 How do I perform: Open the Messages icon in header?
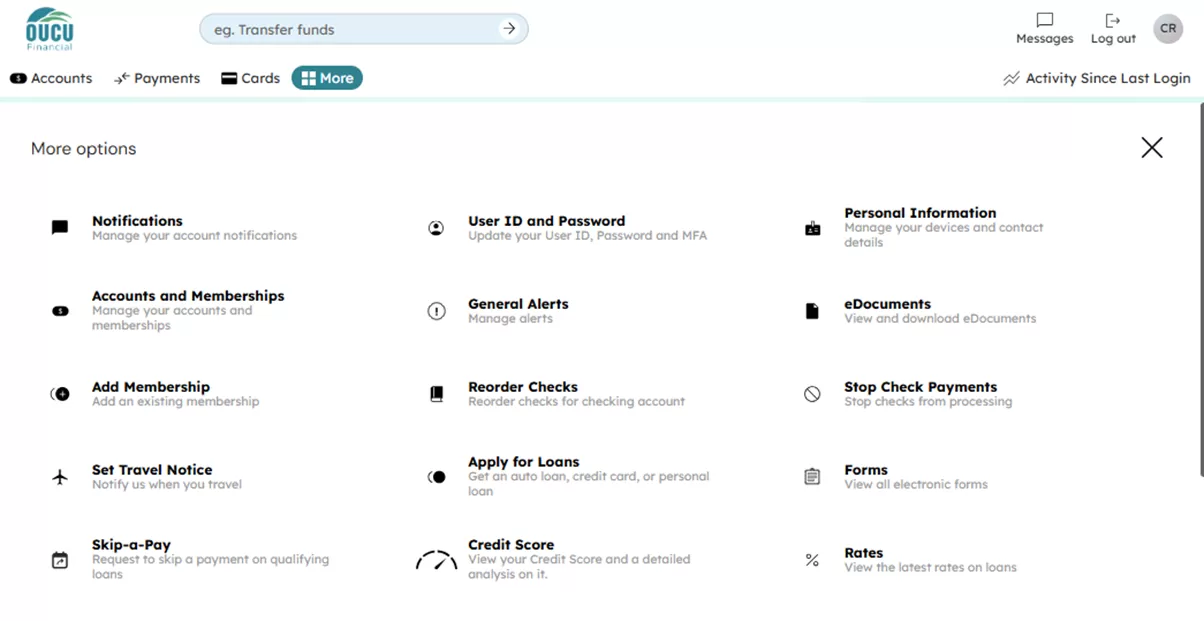click(1044, 29)
